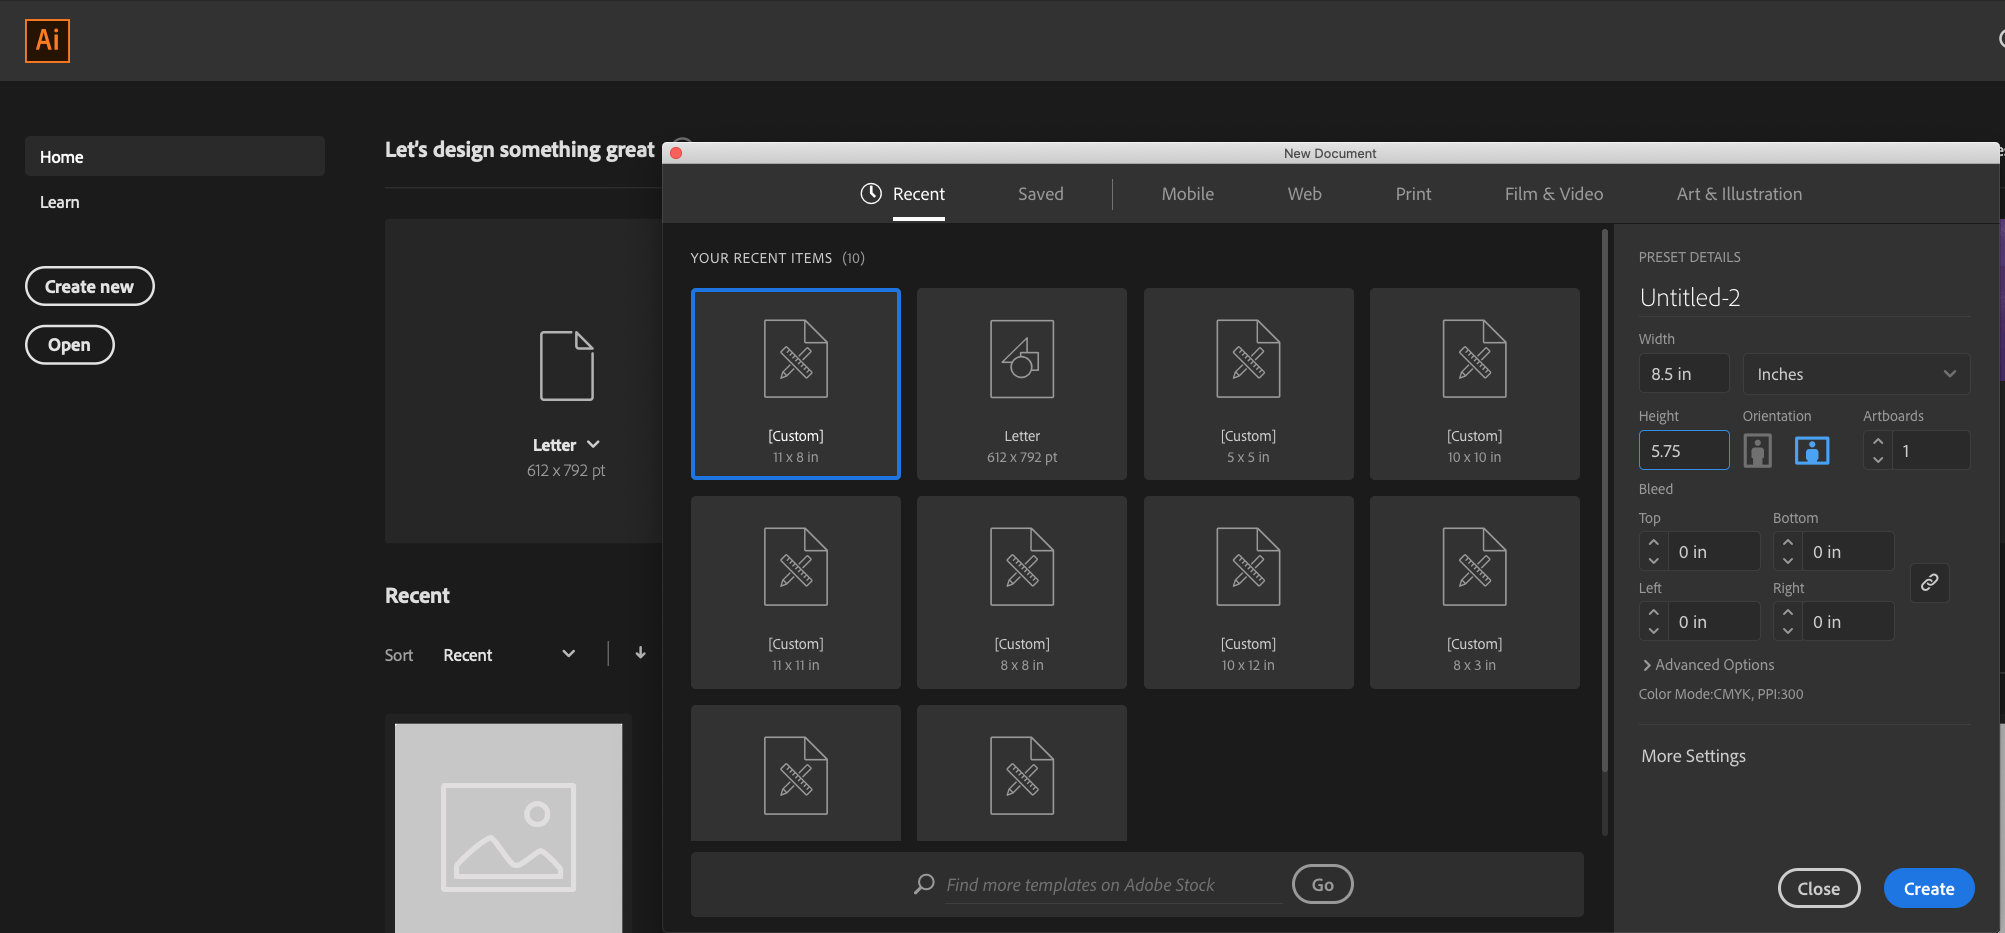This screenshot has height=933, width=2005.
Task: Select the Custom 11 x 8 in preset
Action: [796, 384]
